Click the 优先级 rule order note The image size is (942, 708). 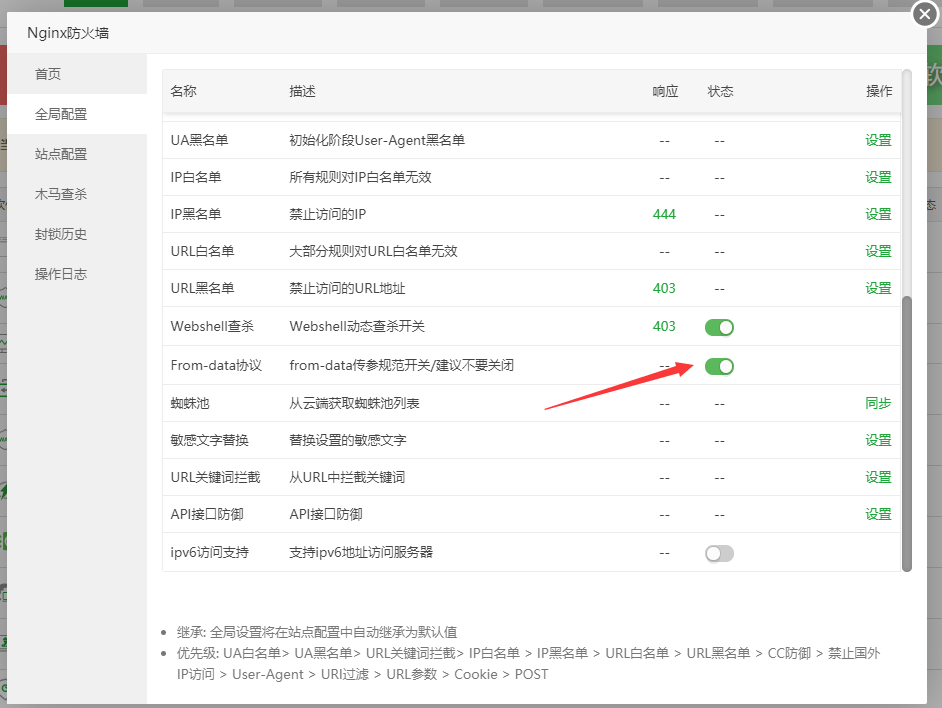pyautogui.click(x=529, y=664)
